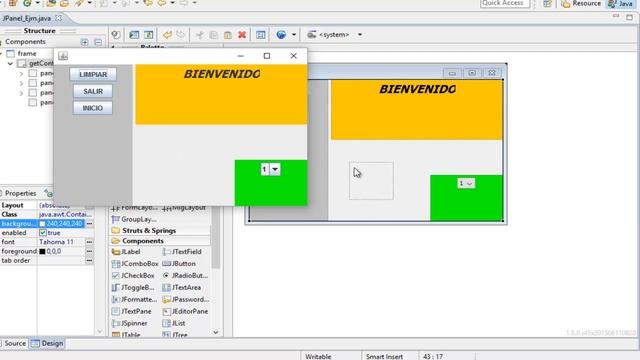640x360 pixels.
Task: Select the JTextField palette component
Action: point(182,252)
